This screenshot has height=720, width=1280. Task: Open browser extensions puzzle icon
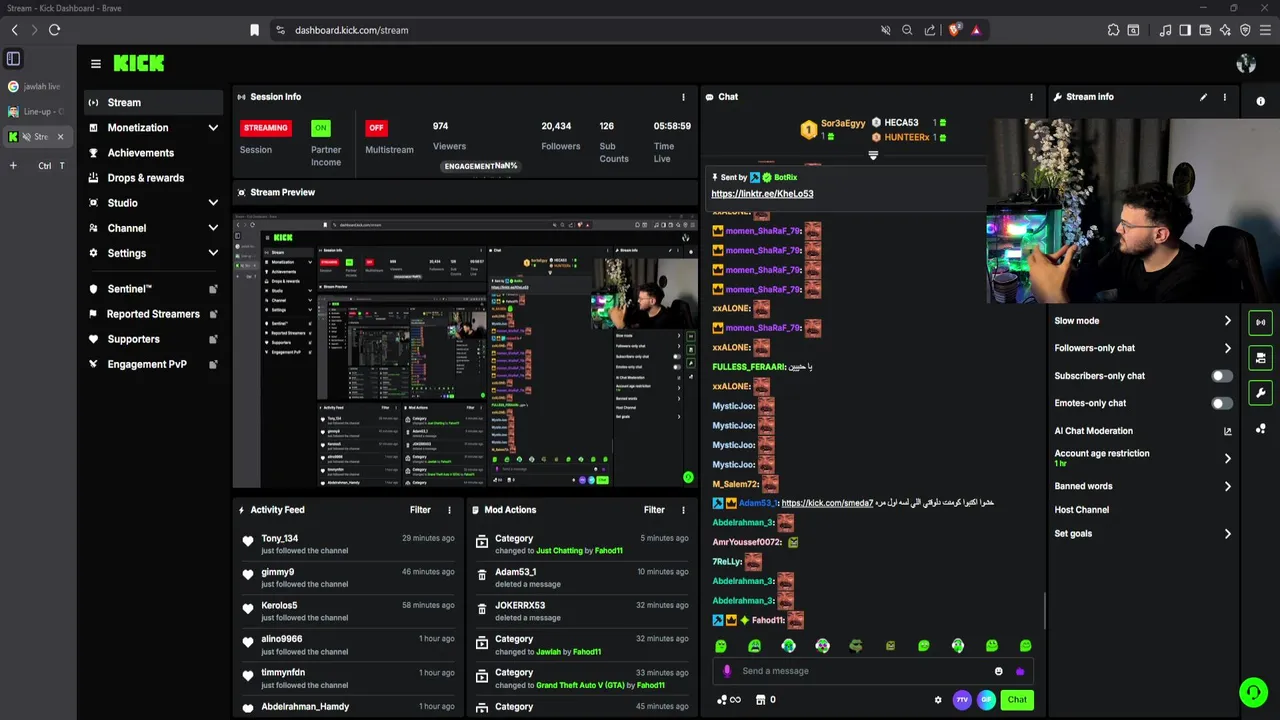click(1113, 30)
